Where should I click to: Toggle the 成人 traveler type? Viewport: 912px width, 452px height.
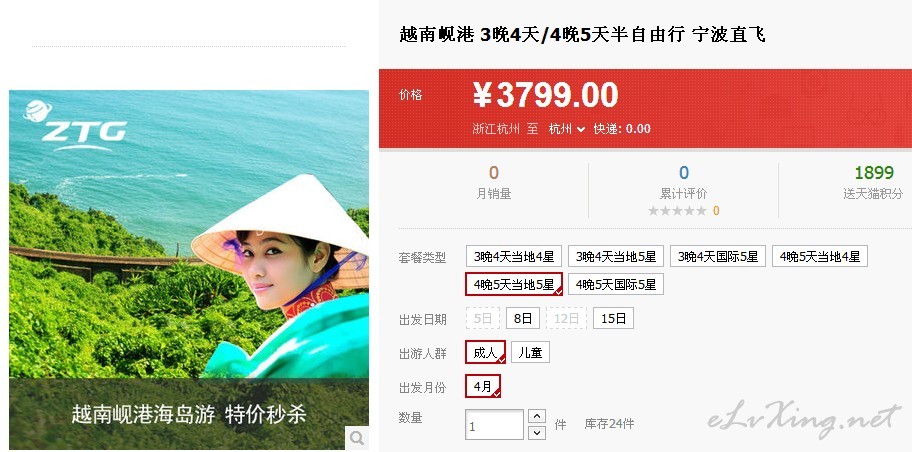[x=485, y=353]
